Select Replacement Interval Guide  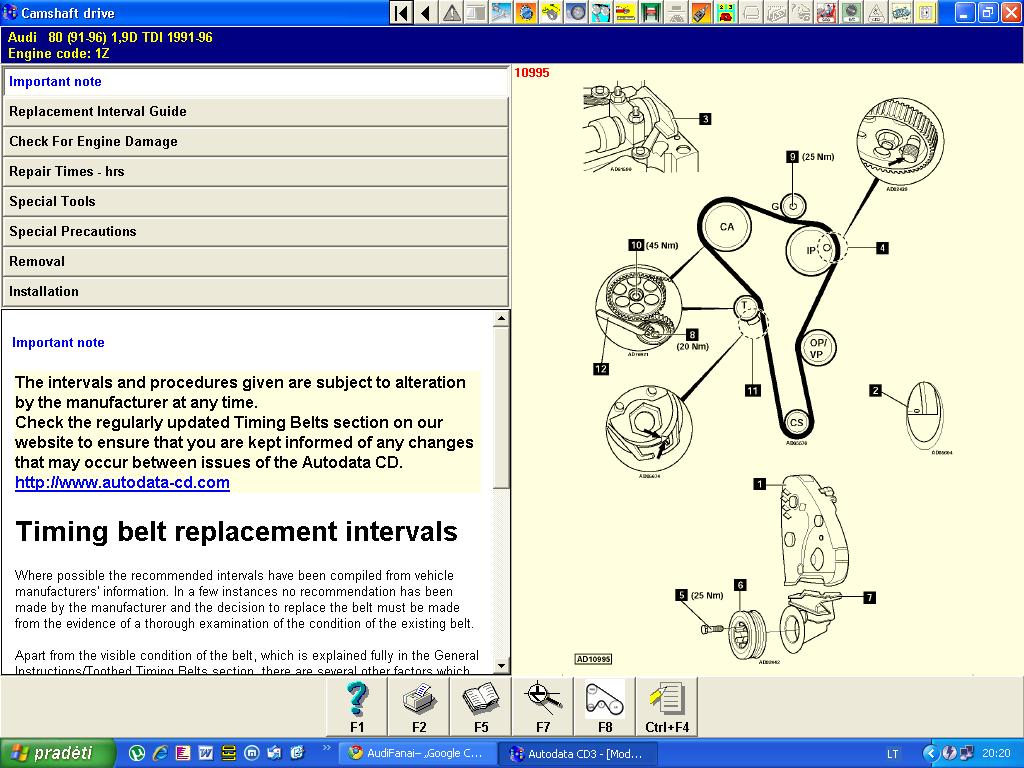[255, 112]
